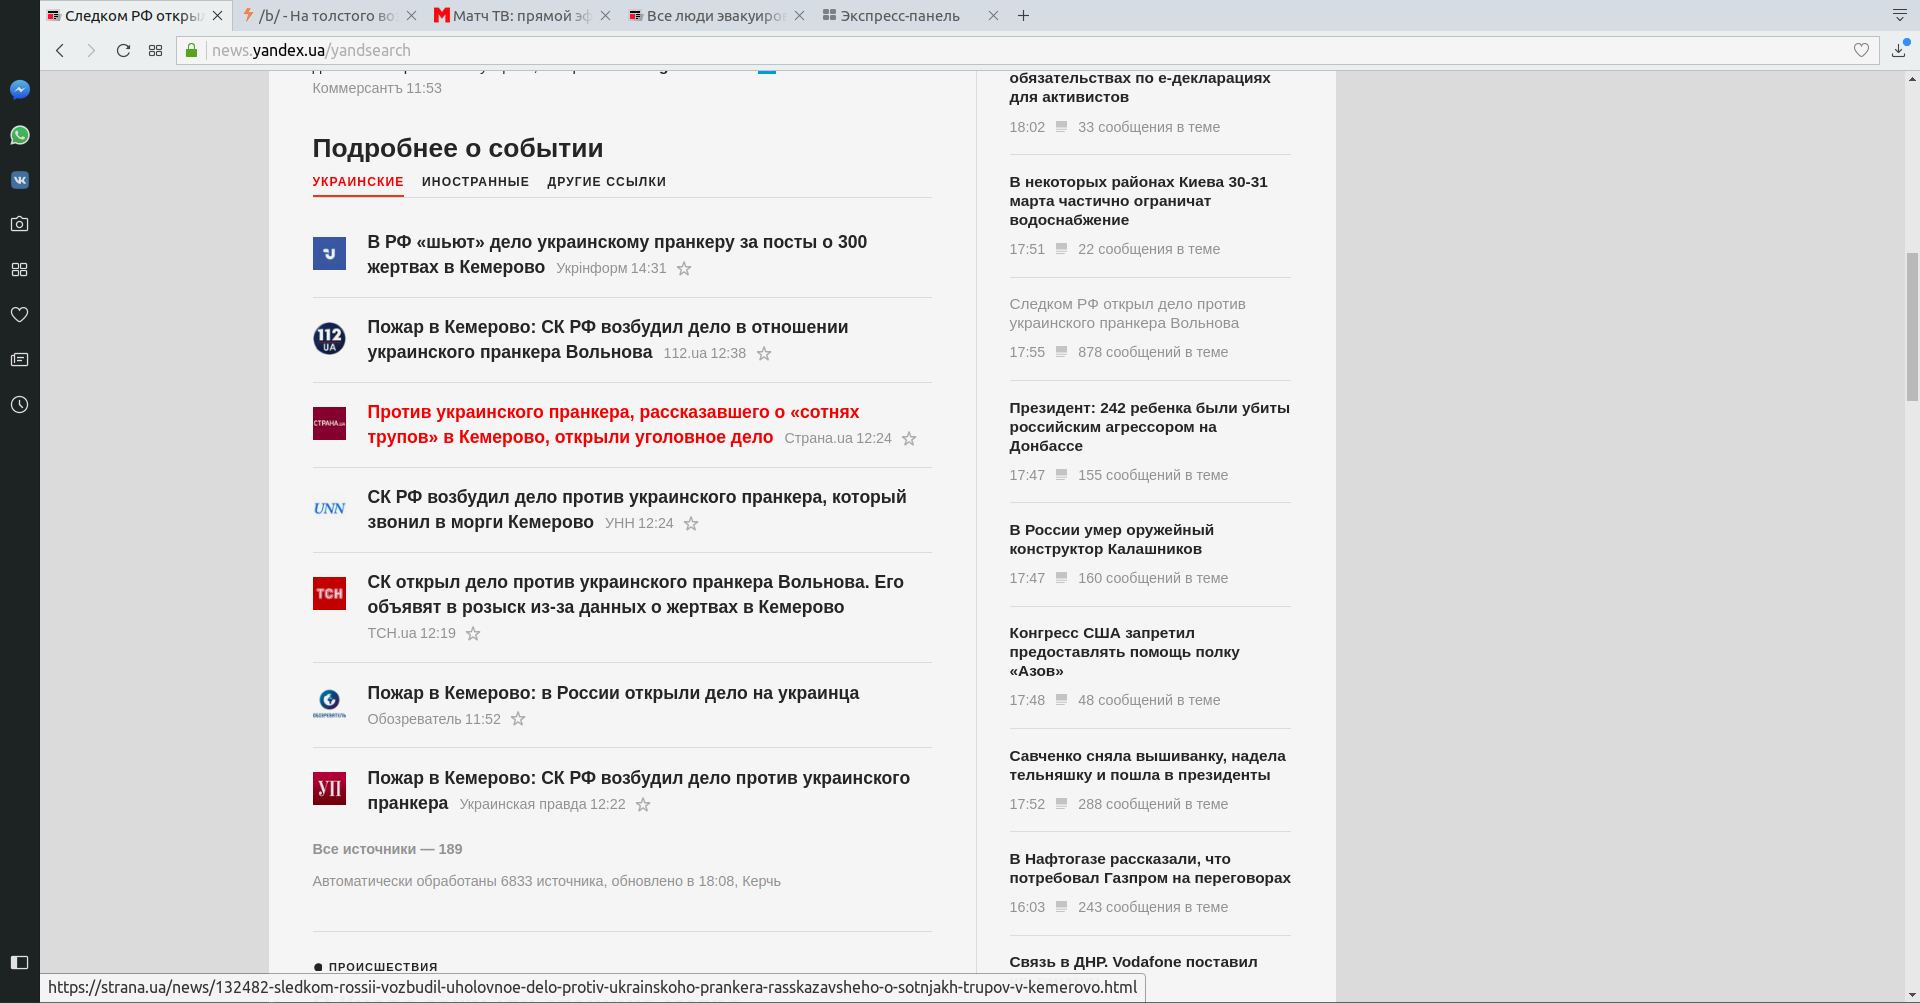The image size is (1920, 1003).
Task: Reload the current page
Action: click(x=123, y=50)
